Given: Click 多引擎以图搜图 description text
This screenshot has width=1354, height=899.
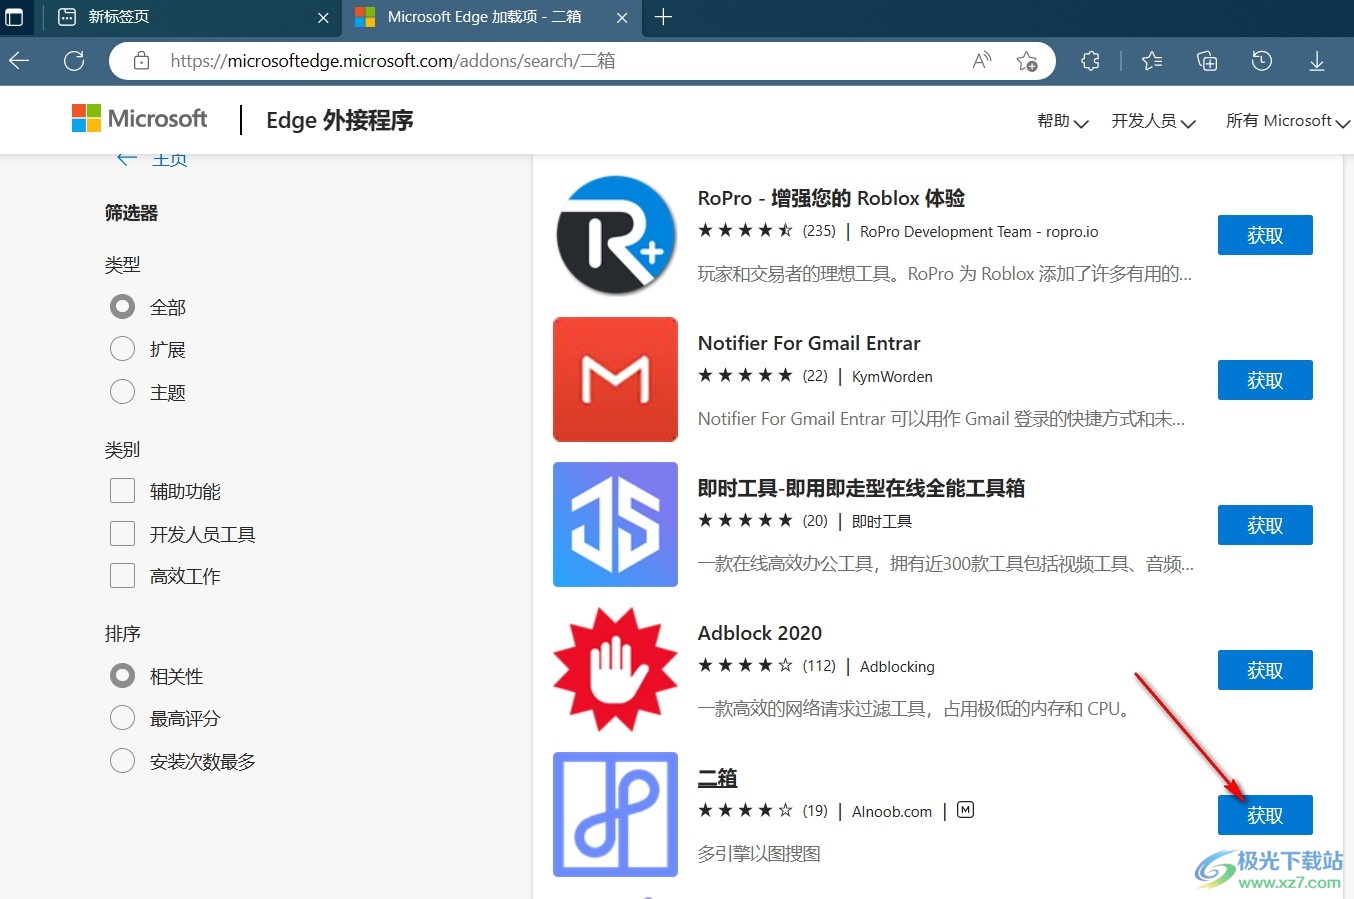Looking at the screenshot, I should tap(759, 853).
